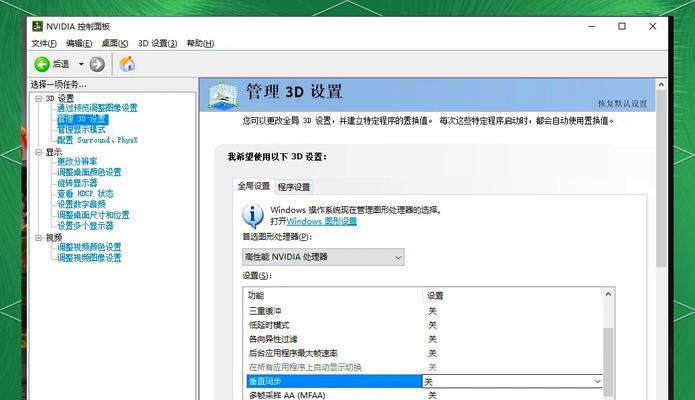Select 管理 3D 设置 in the tree
This screenshot has height=400, width=695.
pos(82,119)
